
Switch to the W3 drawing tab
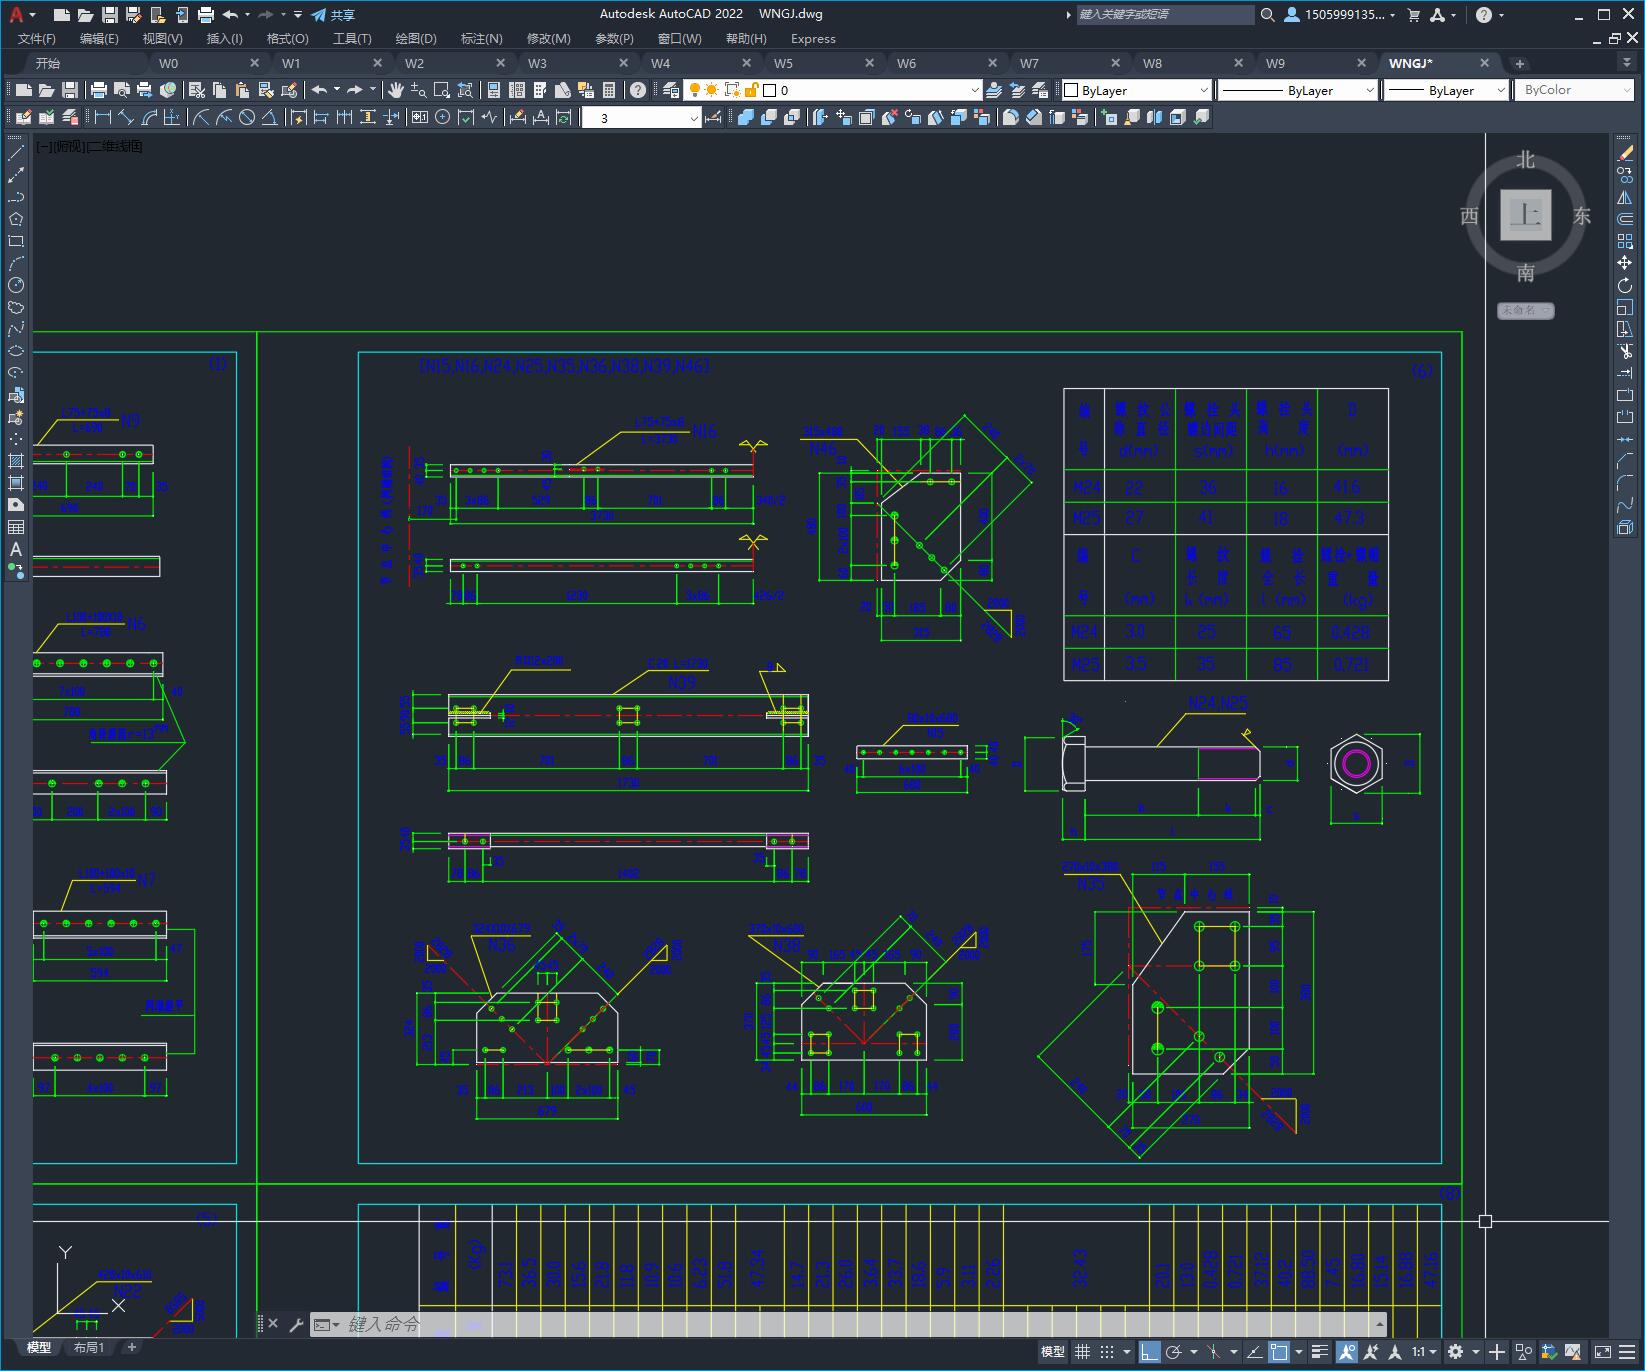[537, 63]
